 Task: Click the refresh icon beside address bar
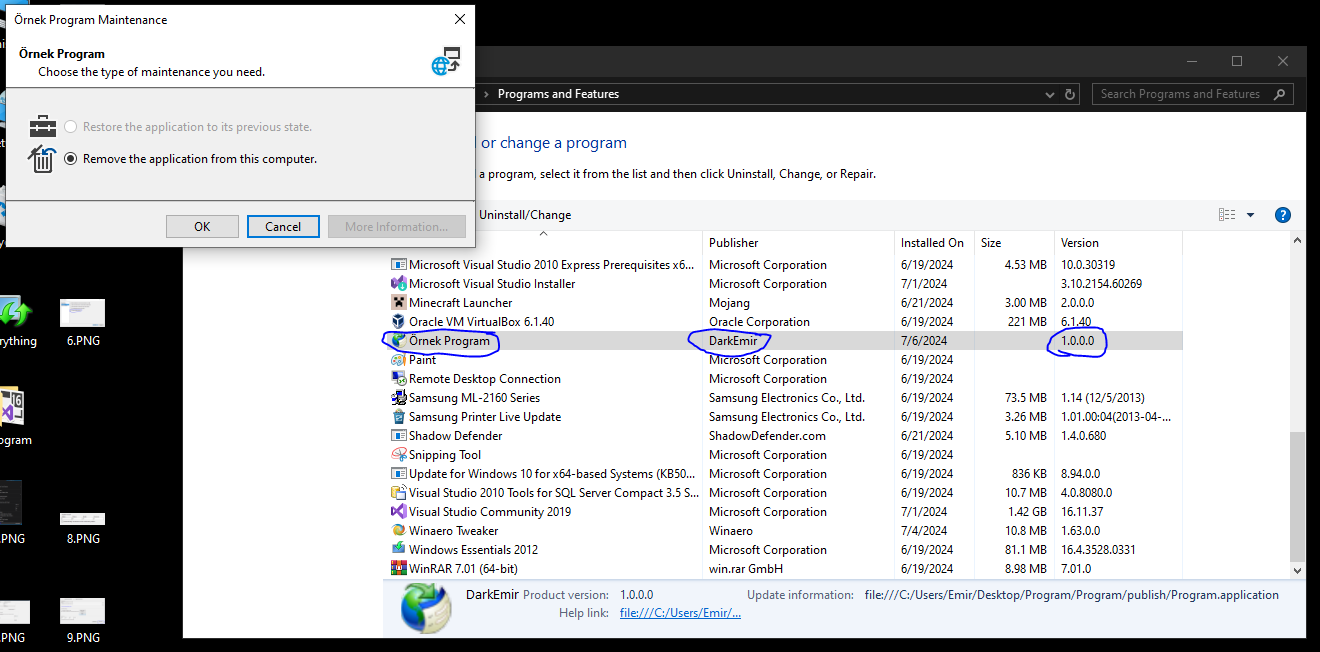point(1070,94)
